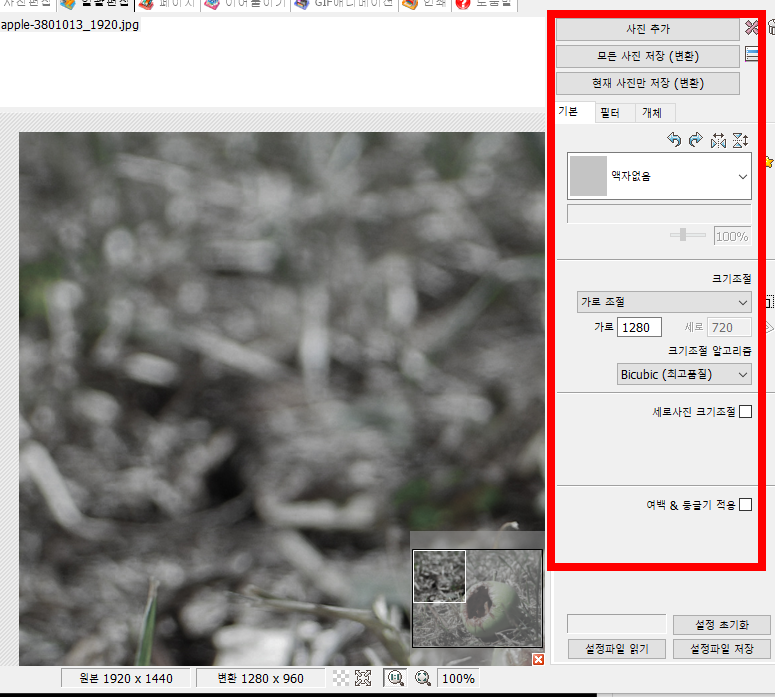Rotate the photo clockwise with the right arrow icon
This screenshot has height=697, width=775.
coord(695,140)
